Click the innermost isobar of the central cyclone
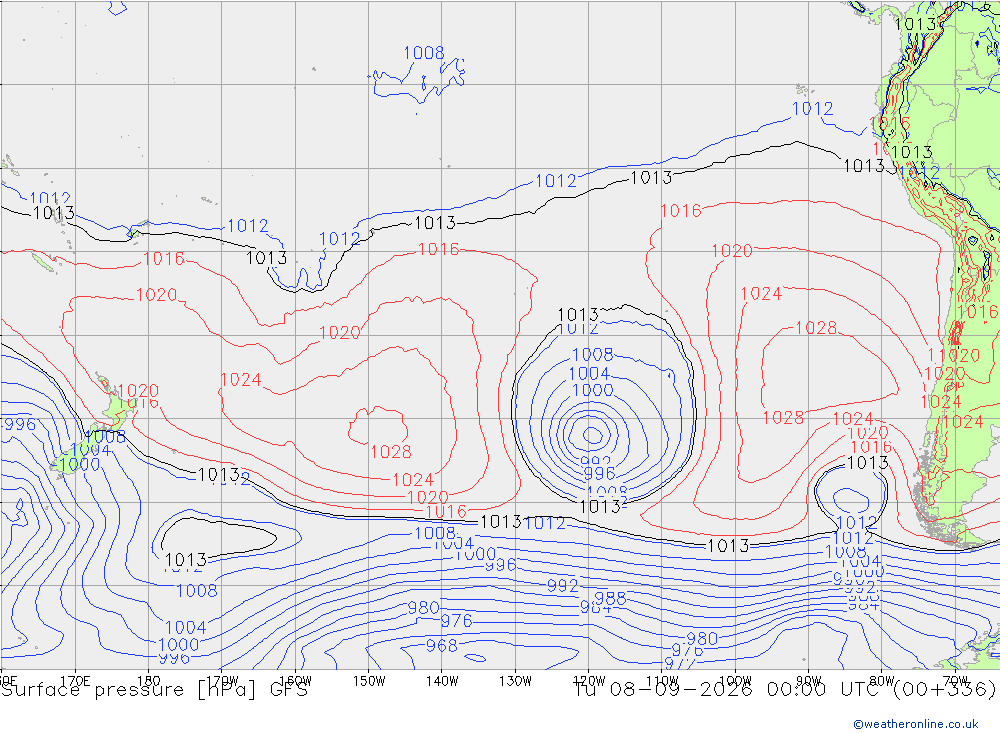The image size is (1000, 733). click(592, 435)
